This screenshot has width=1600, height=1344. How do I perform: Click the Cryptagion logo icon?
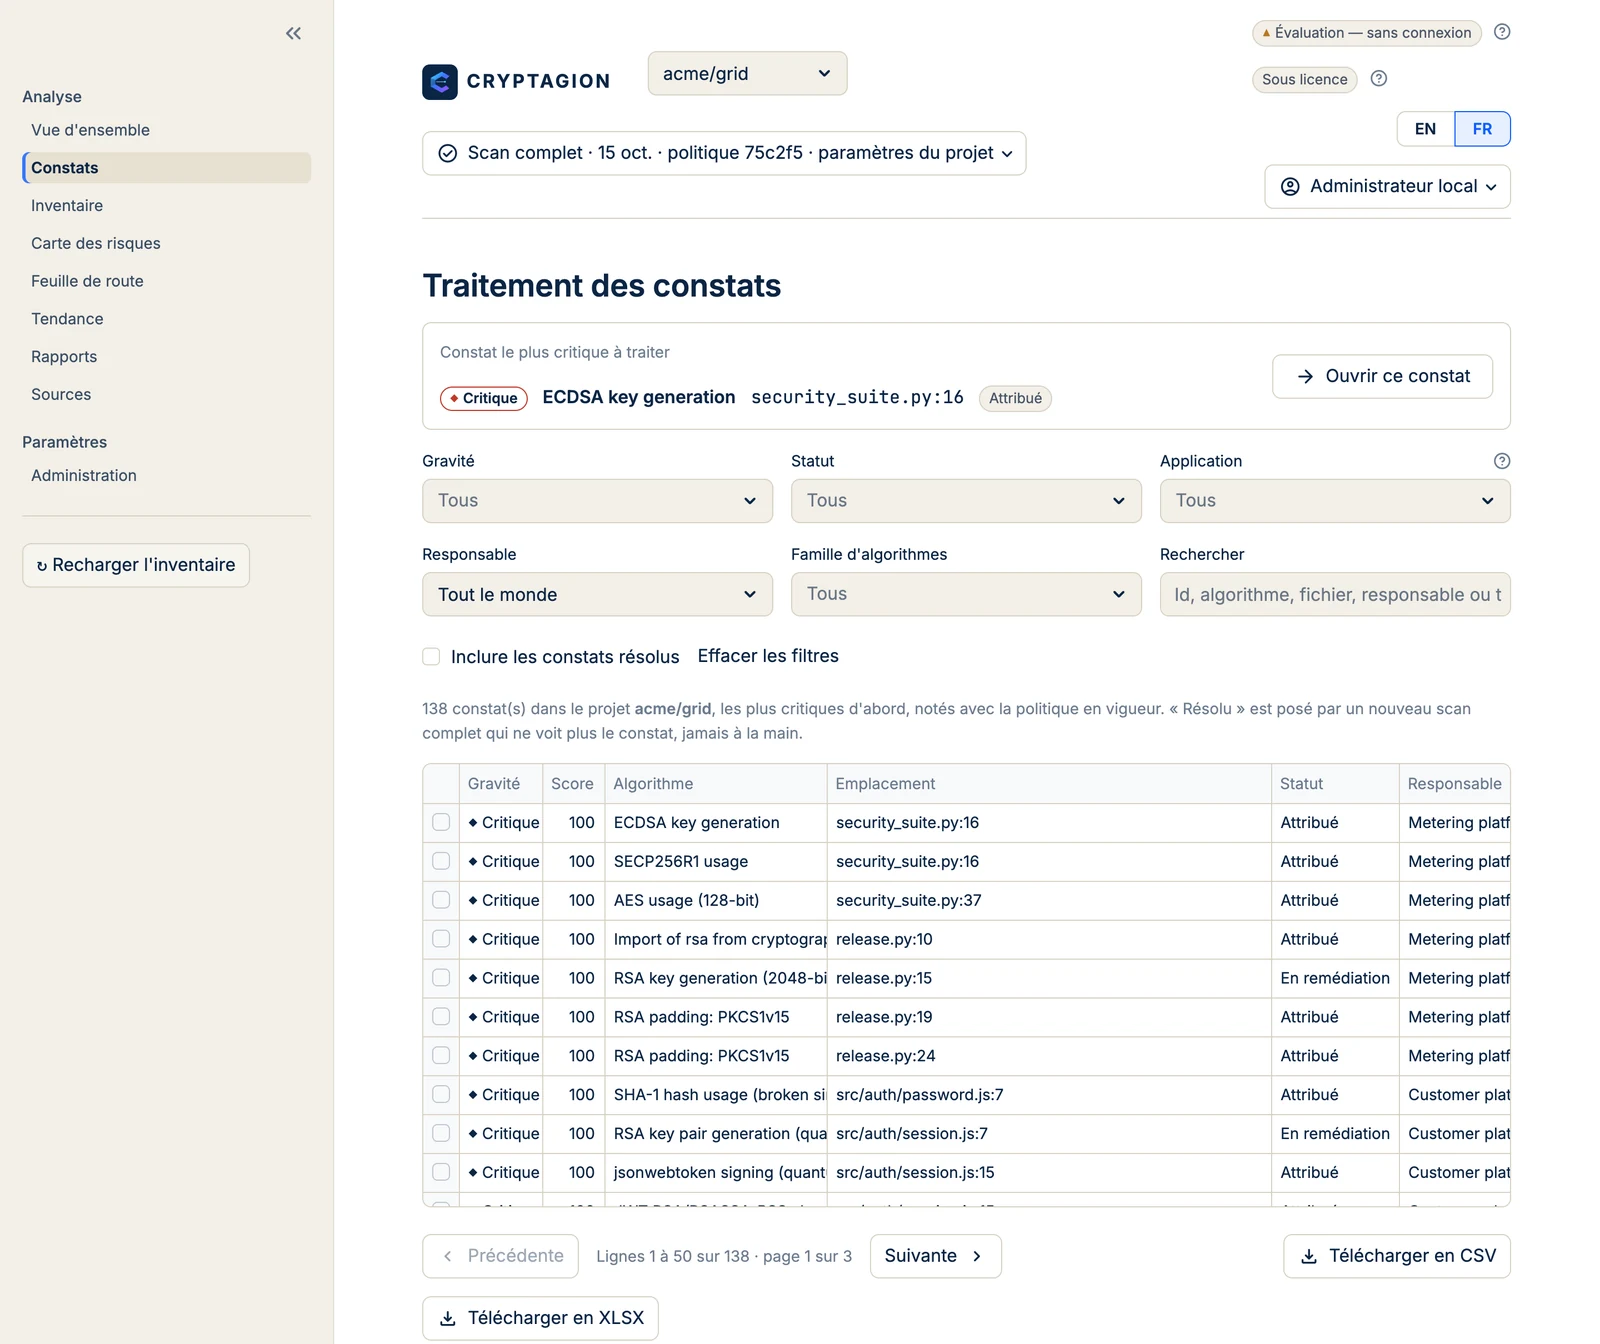pos(440,82)
